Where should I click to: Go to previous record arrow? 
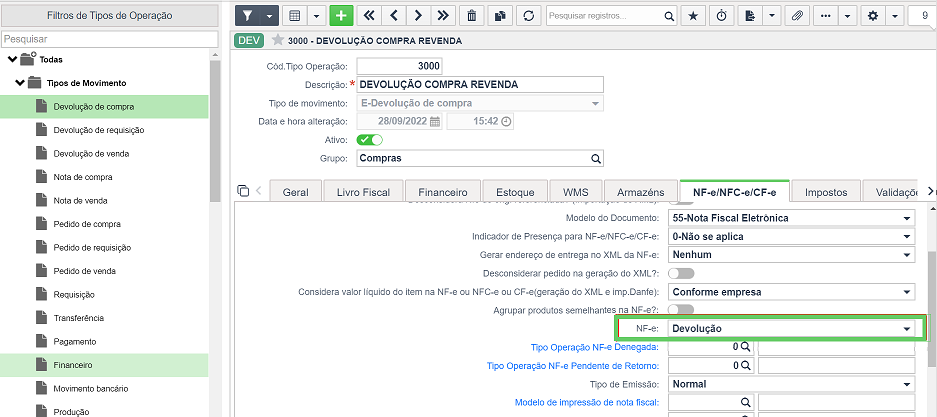click(x=394, y=16)
